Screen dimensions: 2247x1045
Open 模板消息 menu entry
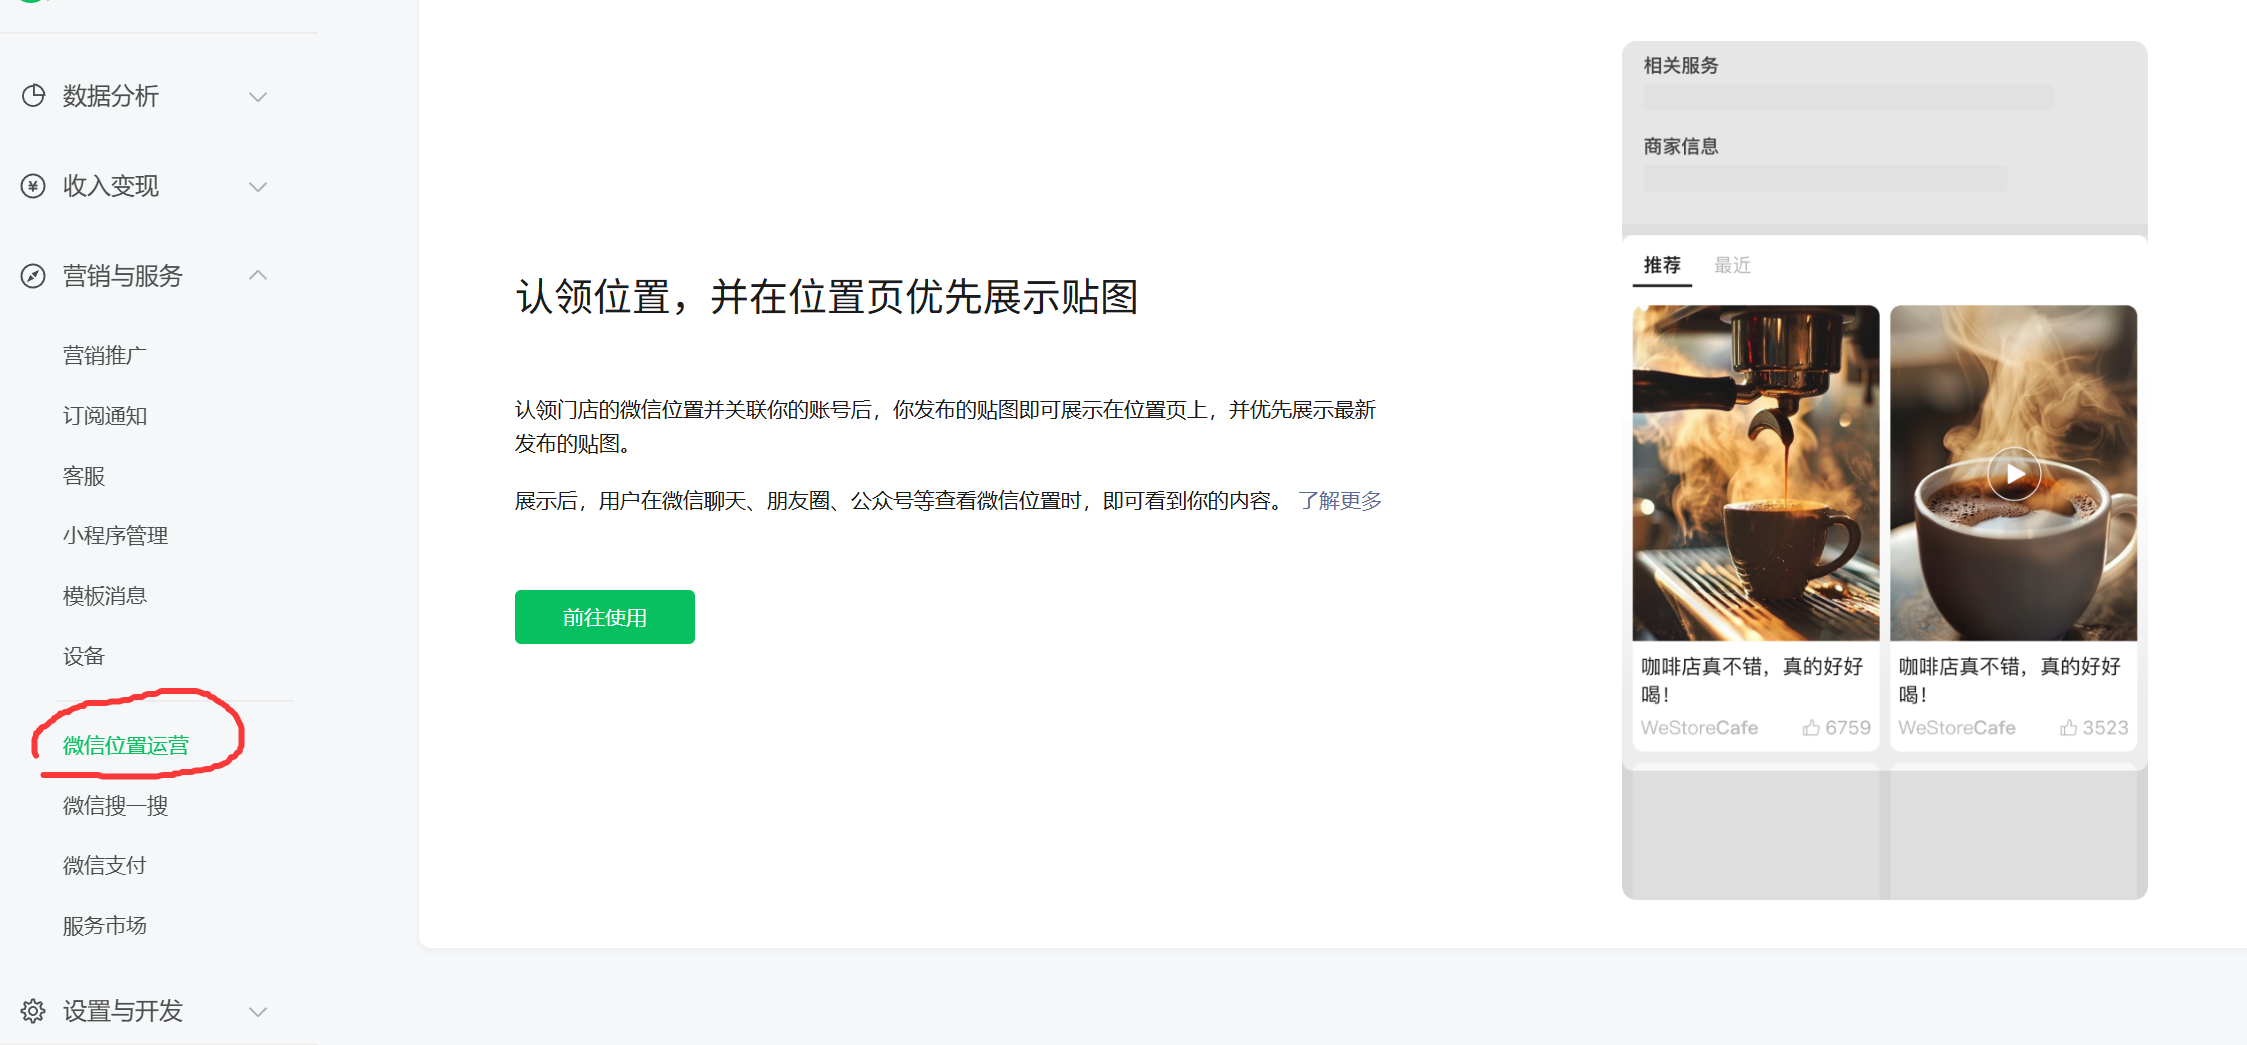click(x=105, y=596)
